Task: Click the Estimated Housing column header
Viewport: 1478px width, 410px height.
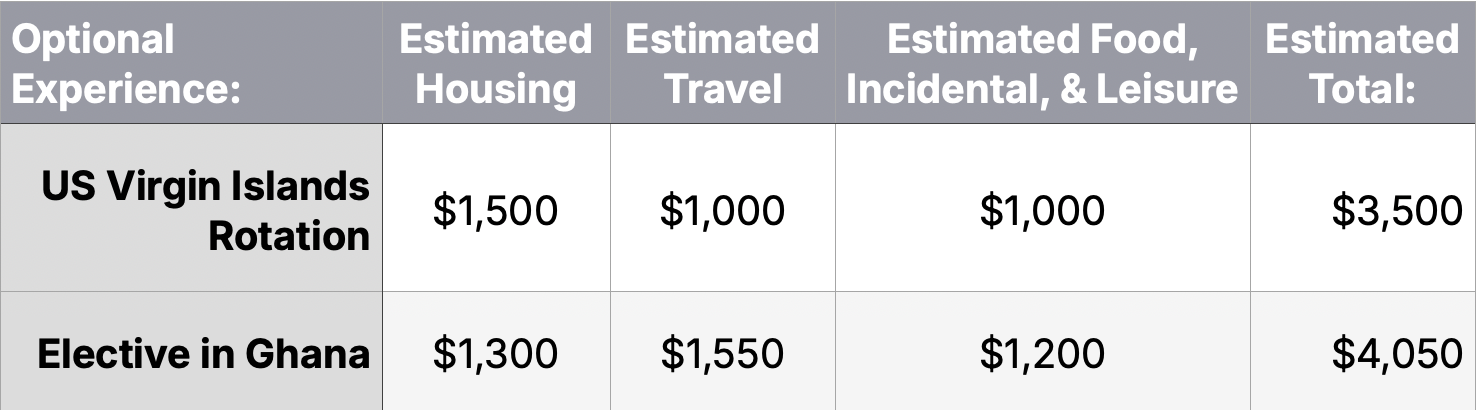Action: [496, 62]
